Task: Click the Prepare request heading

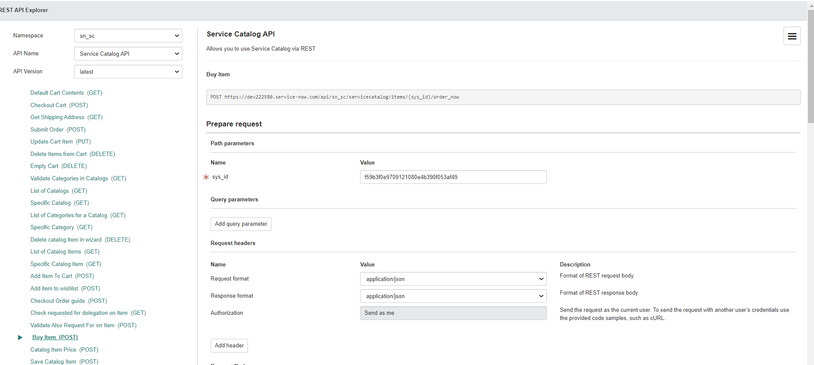Action: 234,124
